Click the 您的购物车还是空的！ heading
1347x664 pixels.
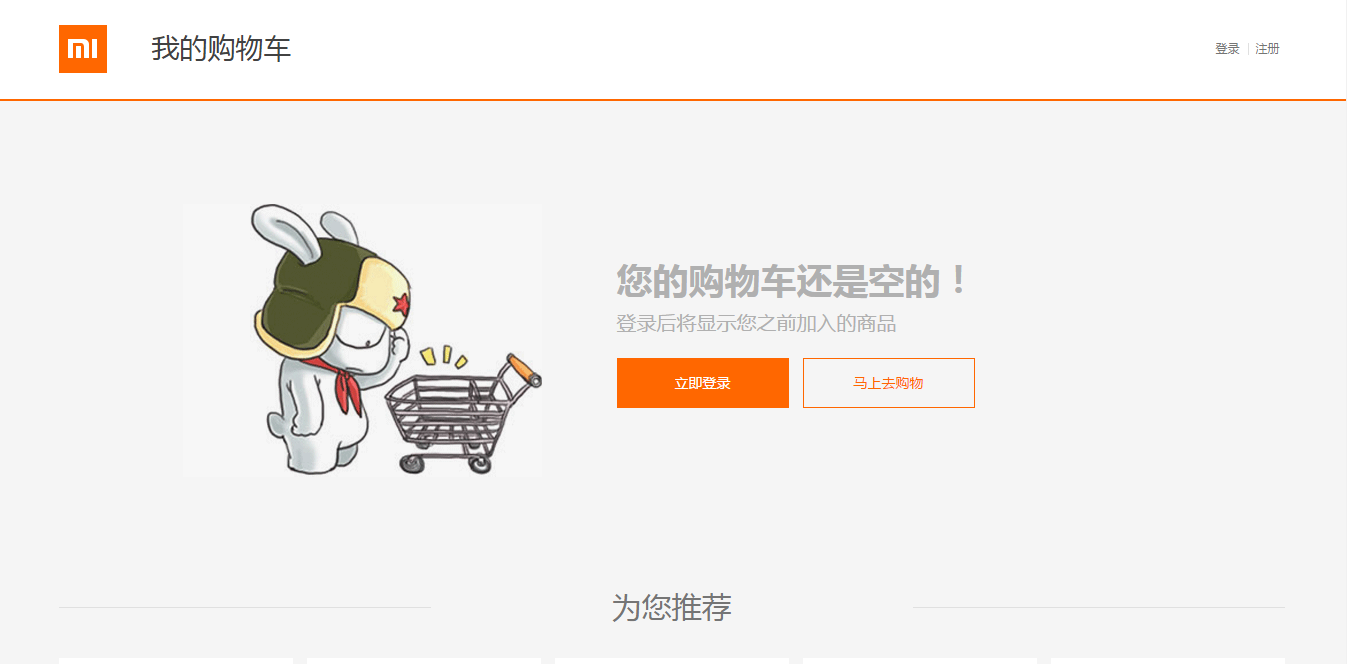pyautogui.click(x=792, y=281)
